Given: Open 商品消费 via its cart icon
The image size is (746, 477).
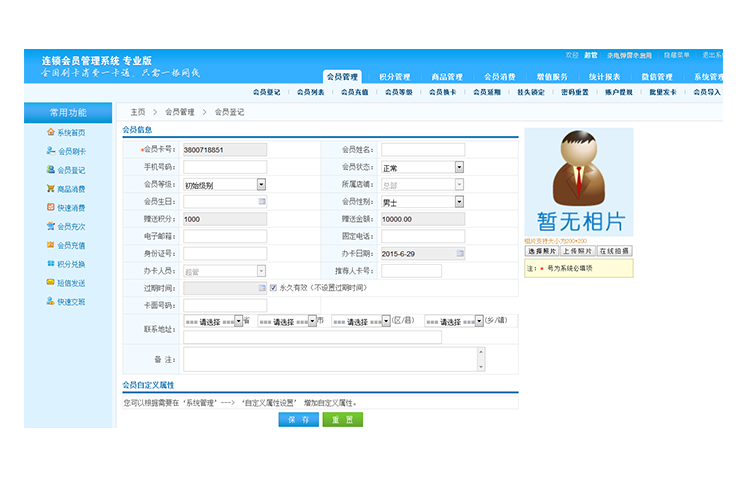Looking at the screenshot, I should click(51, 189).
